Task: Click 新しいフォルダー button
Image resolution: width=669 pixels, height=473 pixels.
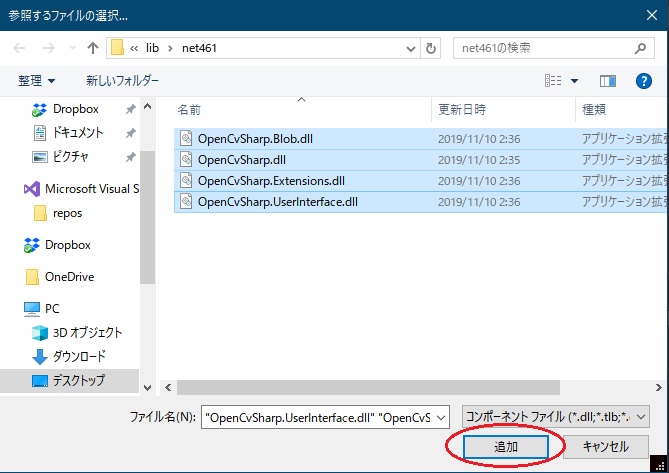Action: 122,81
